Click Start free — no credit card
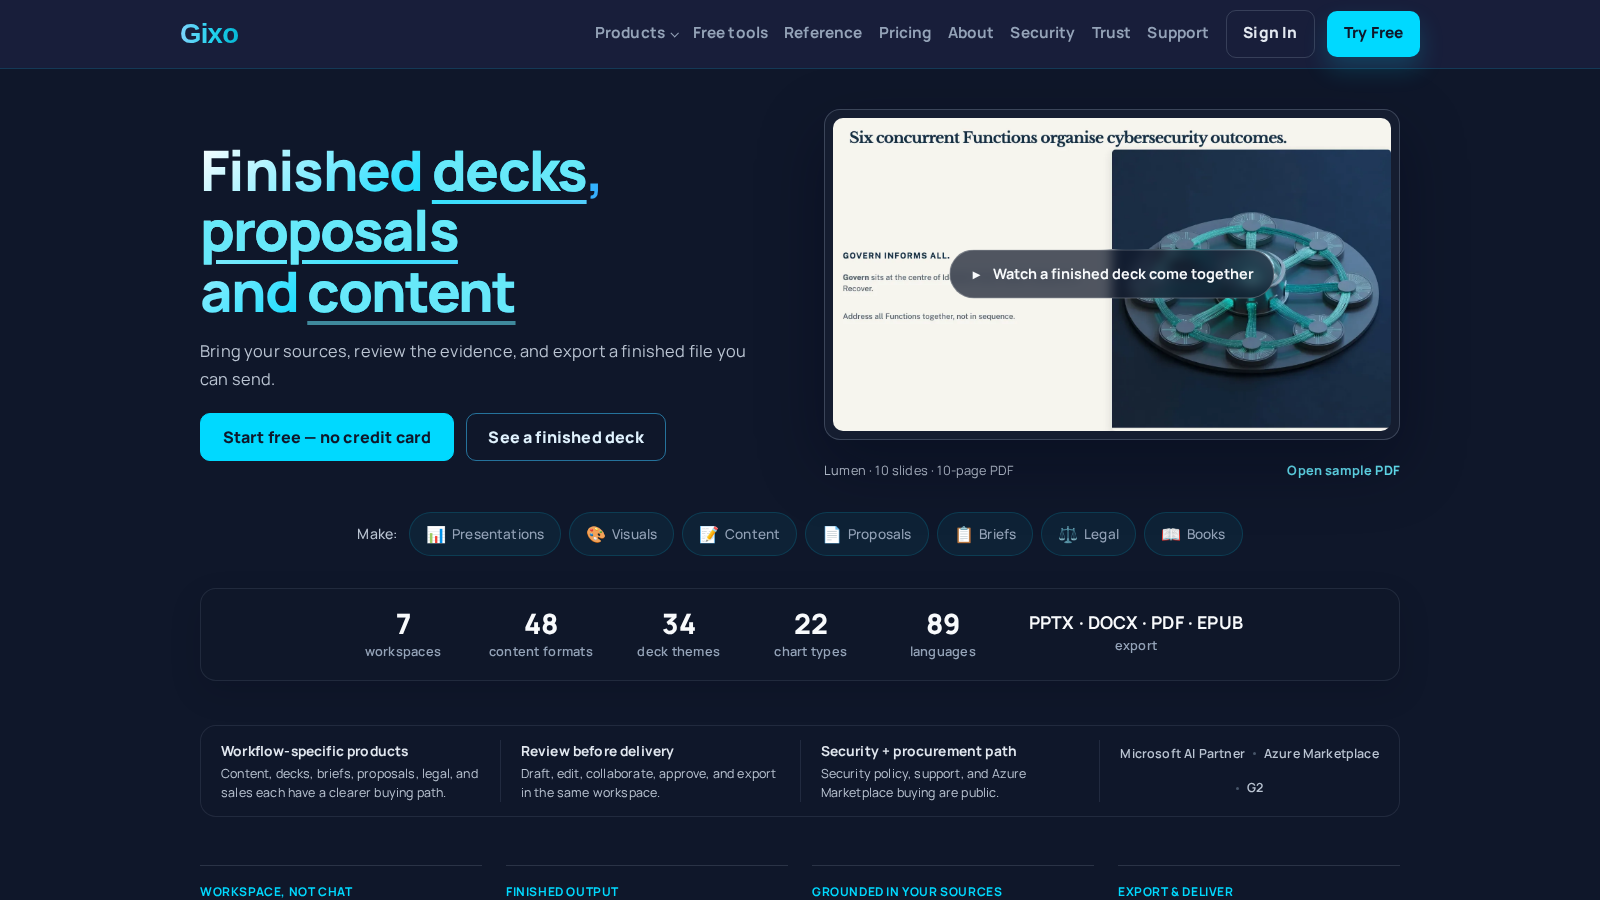The height and width of the screenshot is (900, 1600). [x=327, y=437]
